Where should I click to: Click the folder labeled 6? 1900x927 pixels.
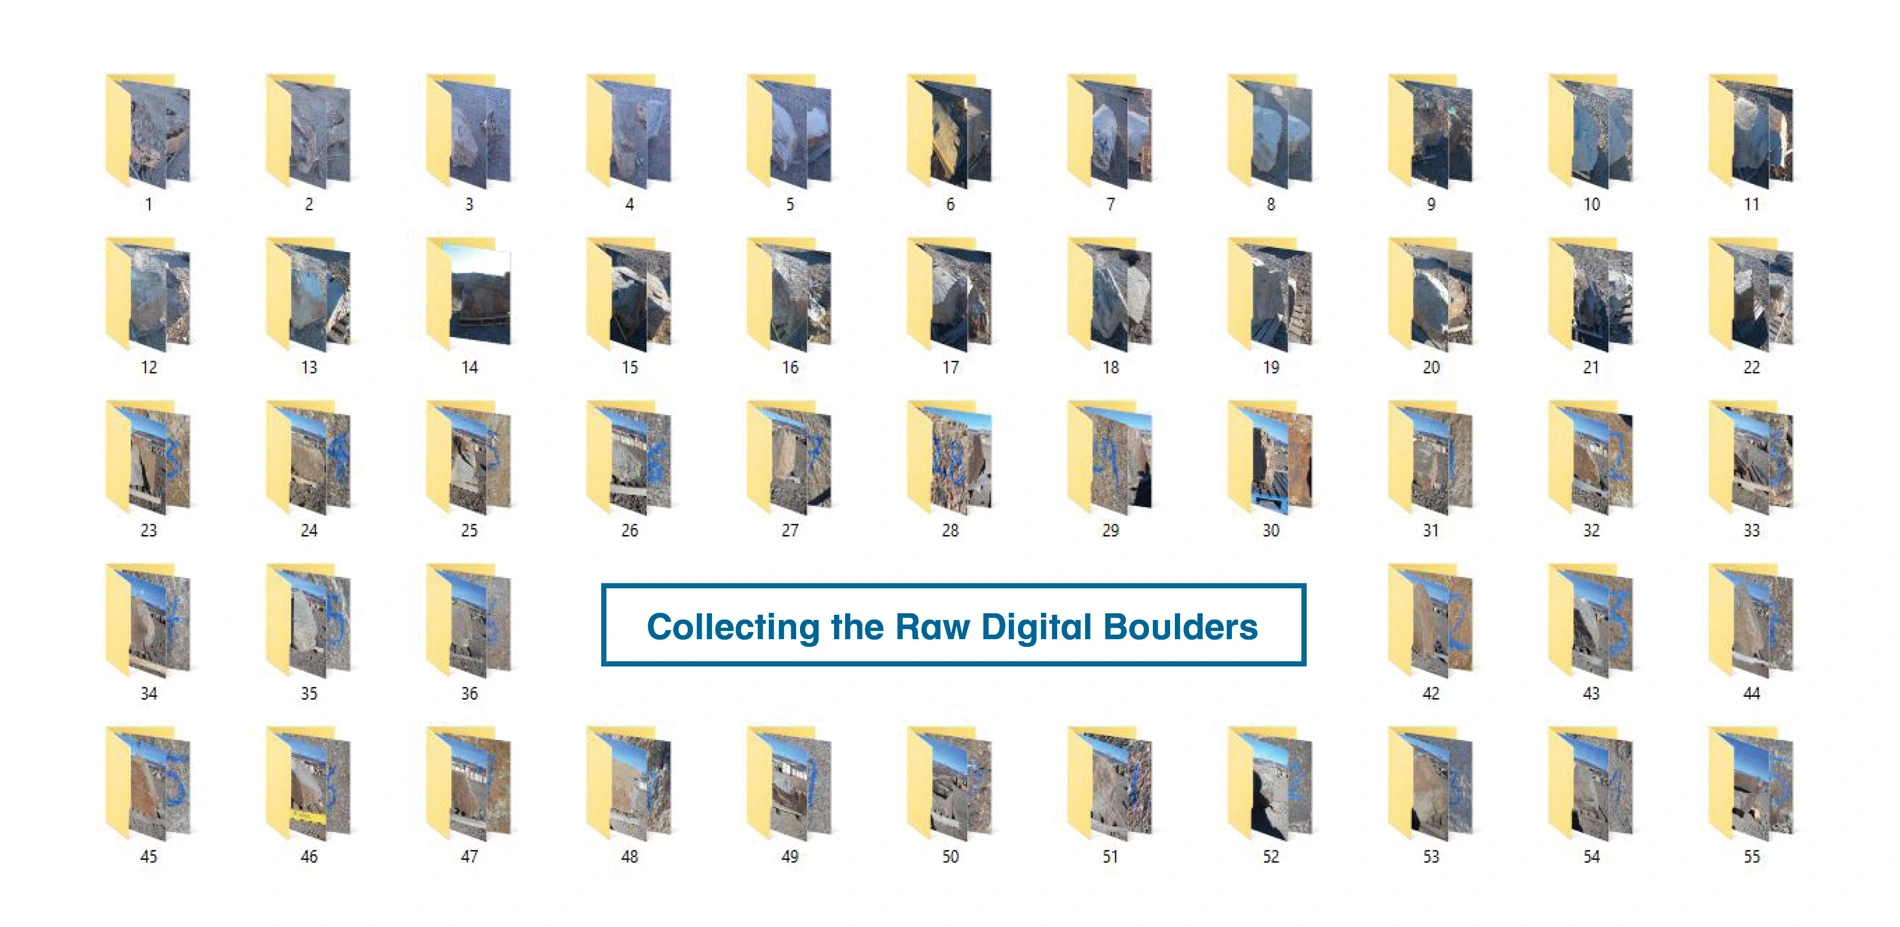[949, 132]
